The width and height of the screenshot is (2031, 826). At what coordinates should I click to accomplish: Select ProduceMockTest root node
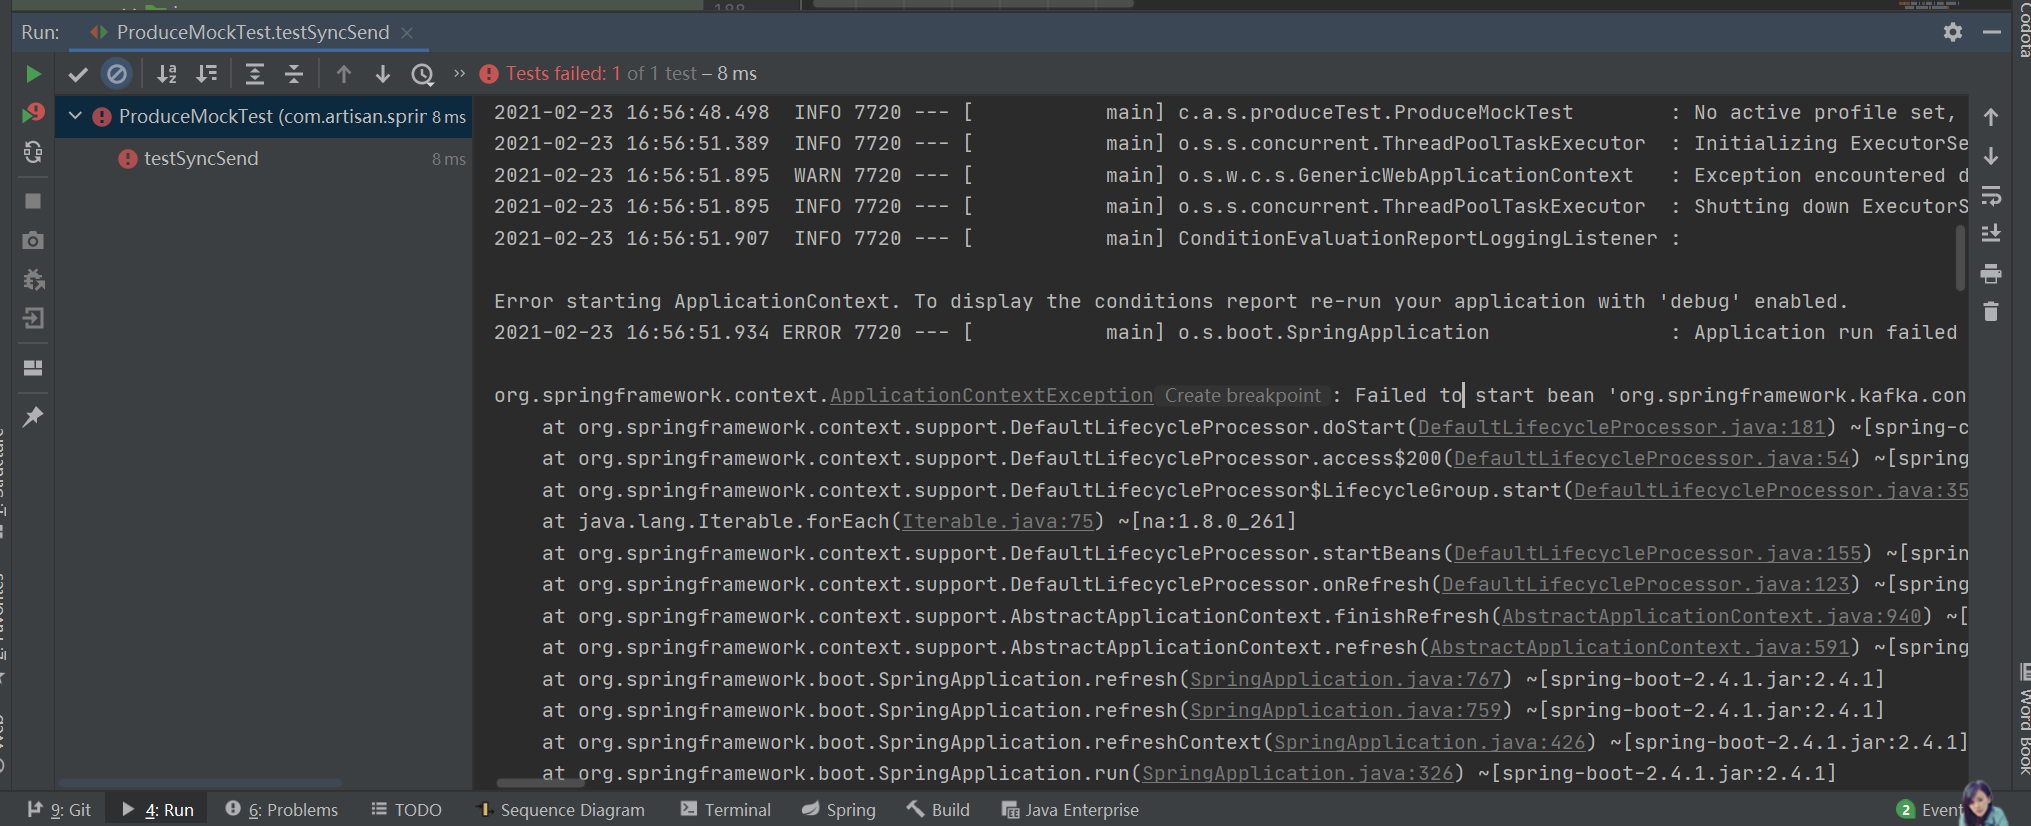pyautogui.click(x=264, y=116)
